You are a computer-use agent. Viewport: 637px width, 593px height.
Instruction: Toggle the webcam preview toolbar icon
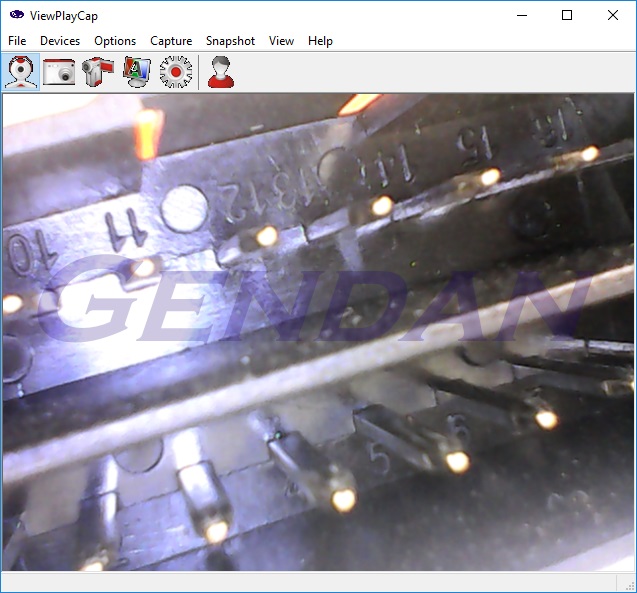click(22, 72)
